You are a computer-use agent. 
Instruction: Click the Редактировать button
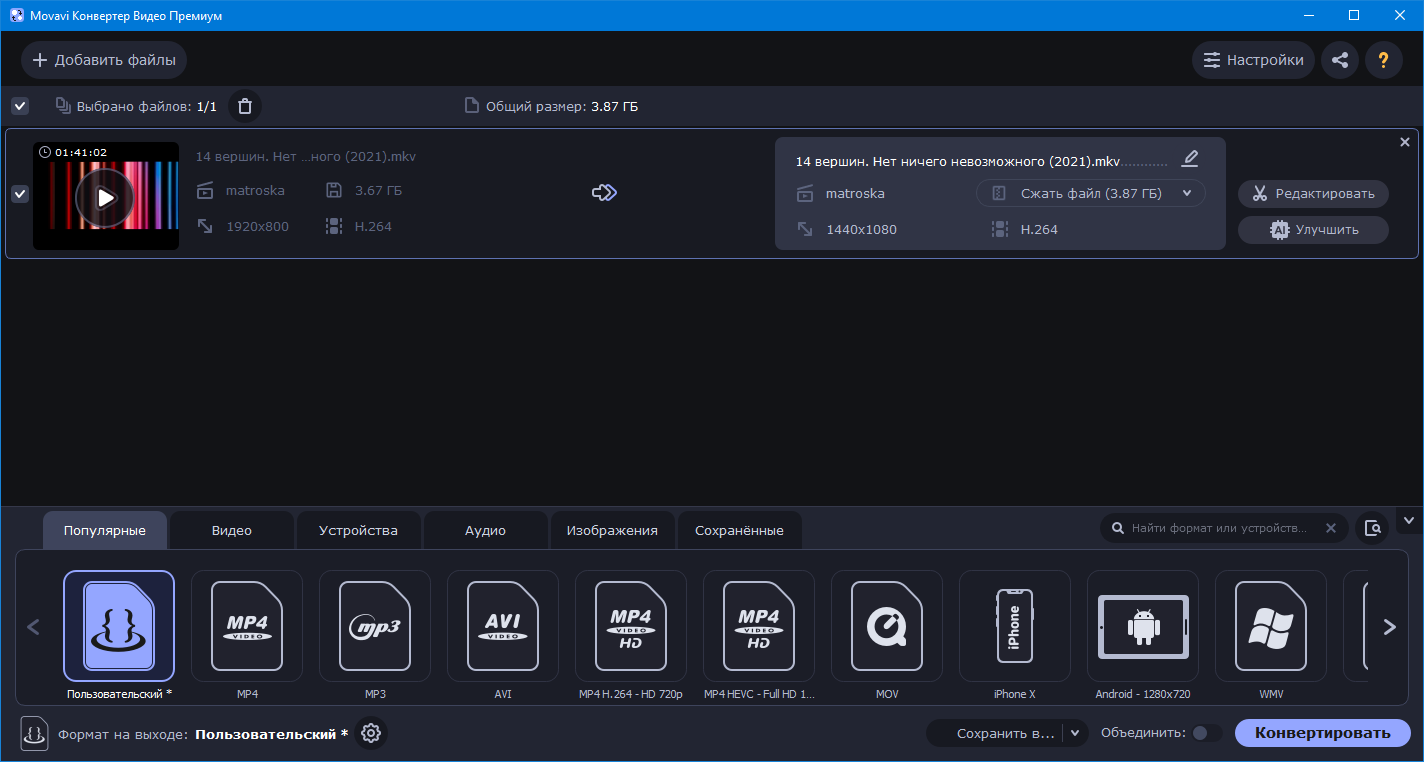[1313, 193]
